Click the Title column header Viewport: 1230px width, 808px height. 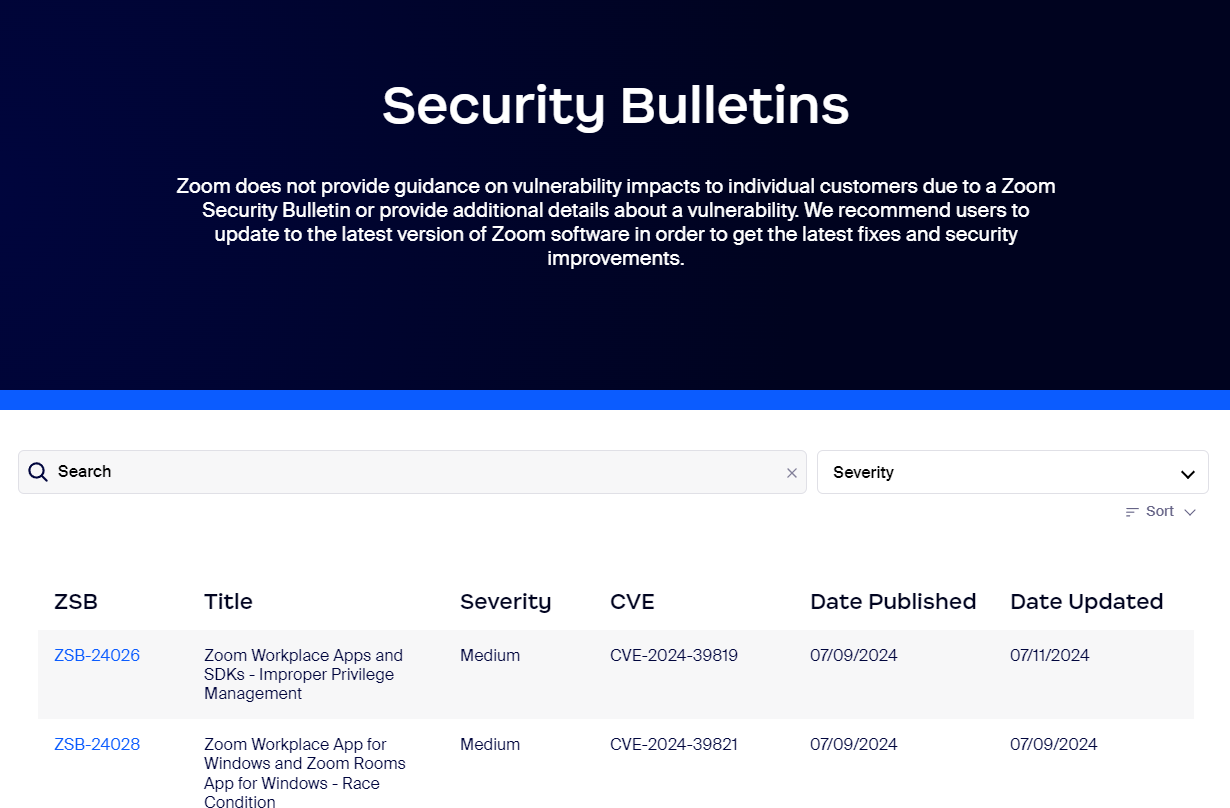tap(228, 602)
